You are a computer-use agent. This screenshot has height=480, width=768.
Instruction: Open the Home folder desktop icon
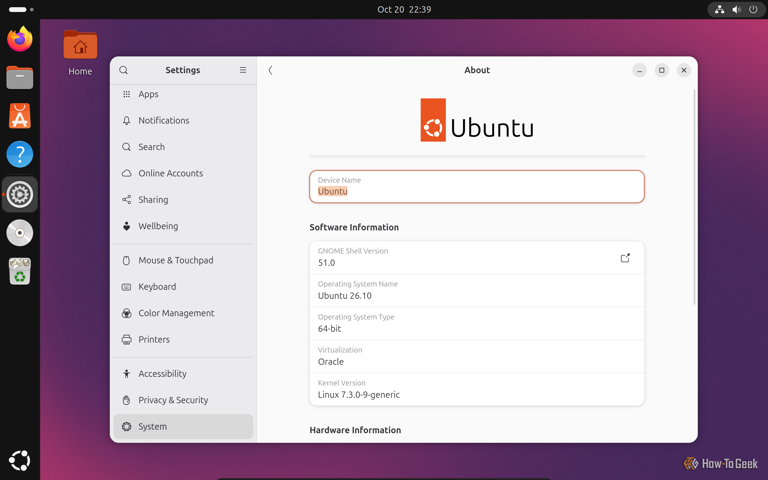click(80, 53)
